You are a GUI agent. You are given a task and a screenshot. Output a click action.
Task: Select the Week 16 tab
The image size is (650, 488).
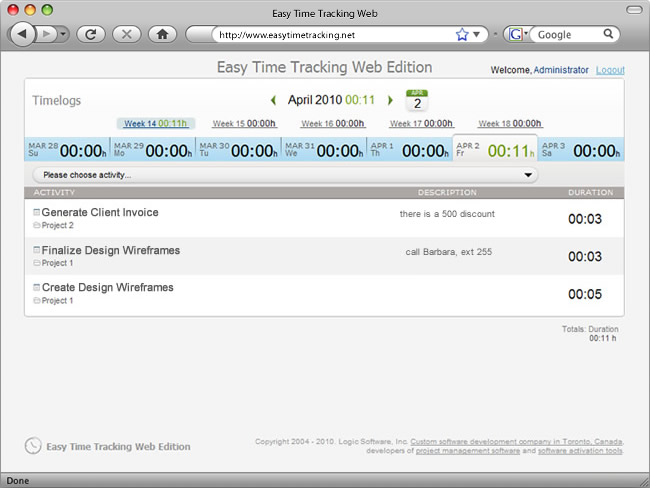tap(333, 124)
